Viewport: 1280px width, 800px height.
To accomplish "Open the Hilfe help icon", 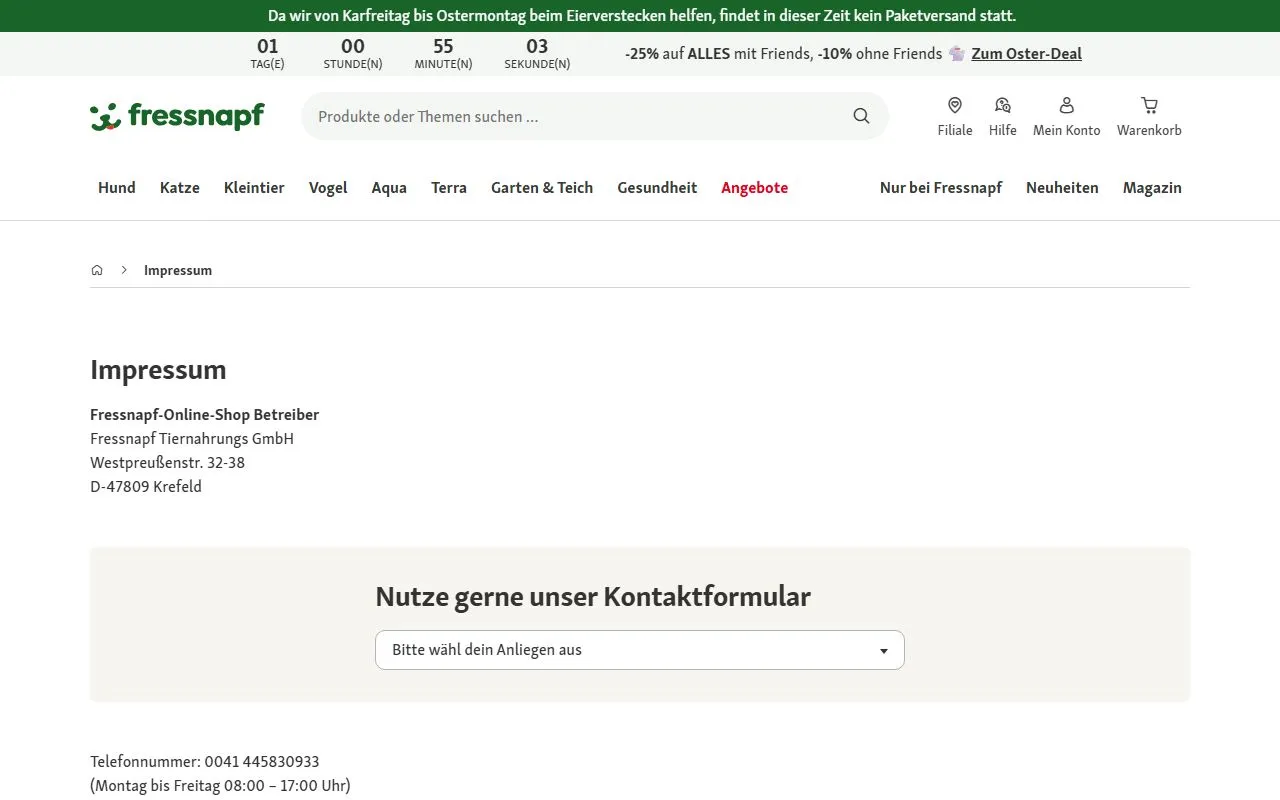I will [x=1002, y=106].
